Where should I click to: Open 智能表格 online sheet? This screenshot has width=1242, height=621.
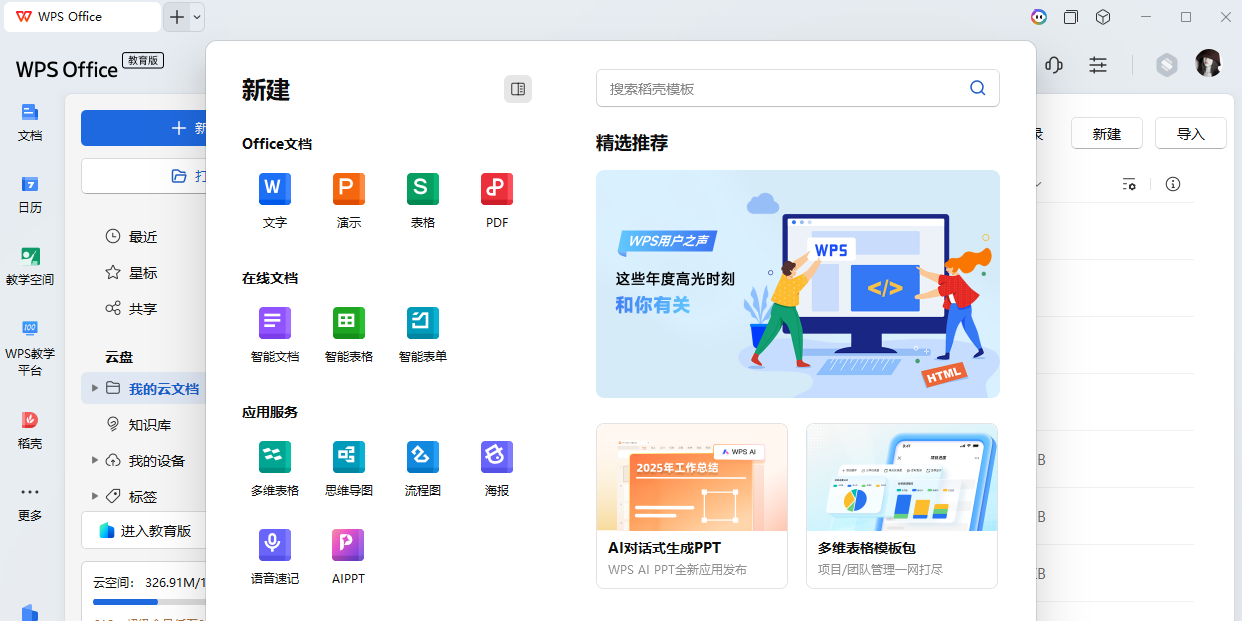point(349,335)
